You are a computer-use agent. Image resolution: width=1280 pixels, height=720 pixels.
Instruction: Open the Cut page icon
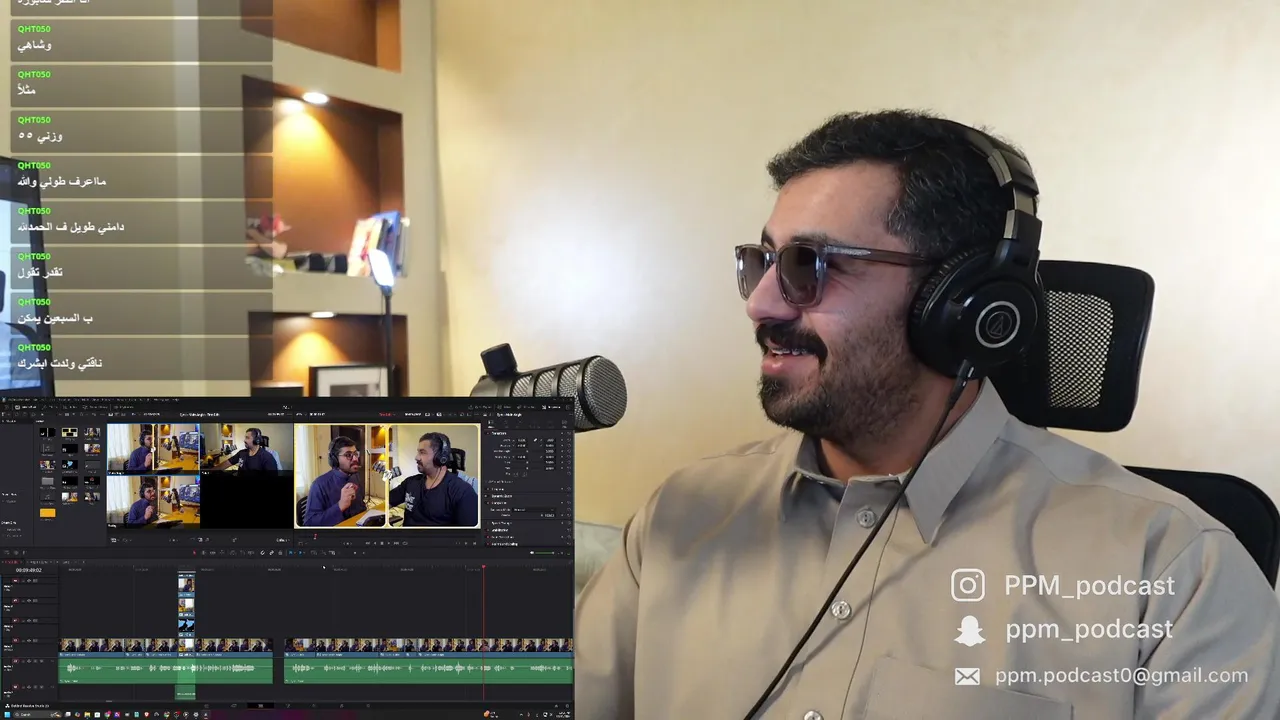(x=235, y=705)
